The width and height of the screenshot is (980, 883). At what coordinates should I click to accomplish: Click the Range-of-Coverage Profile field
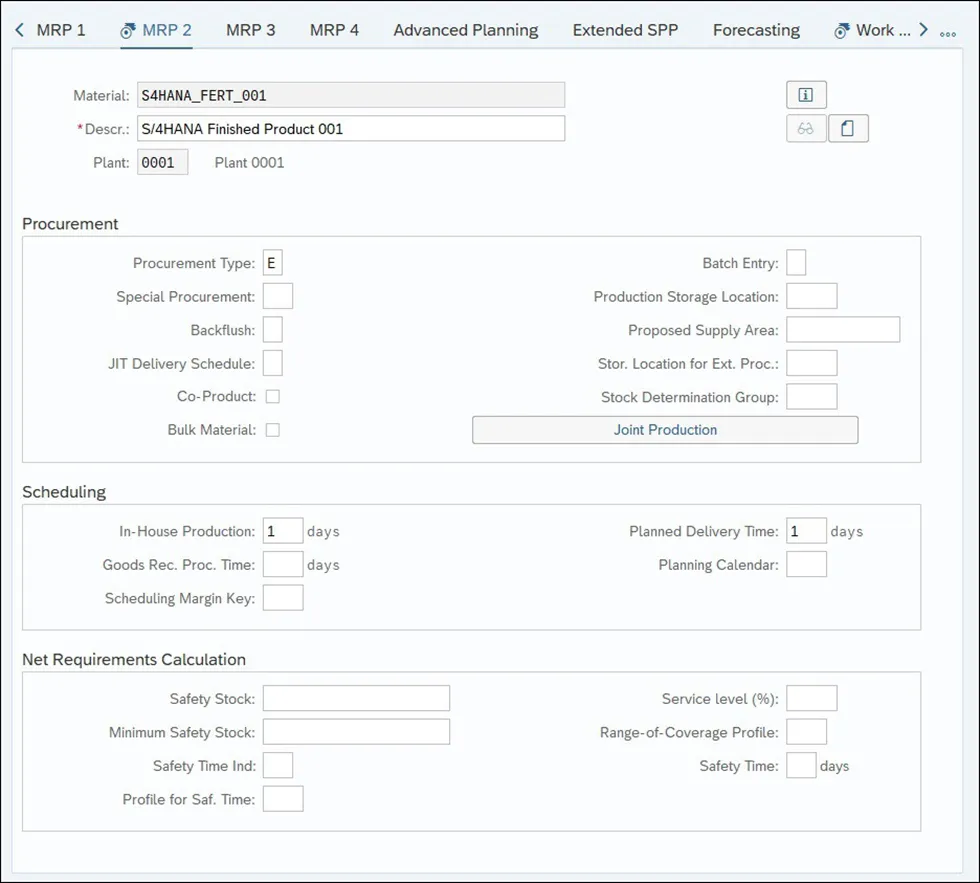click(x=806, y=732)
